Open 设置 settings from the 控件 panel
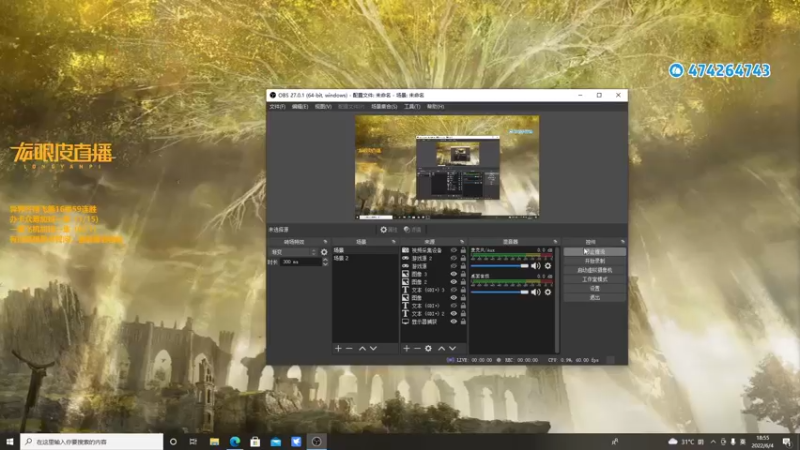800x450 pixels. (x=594, y=289)
